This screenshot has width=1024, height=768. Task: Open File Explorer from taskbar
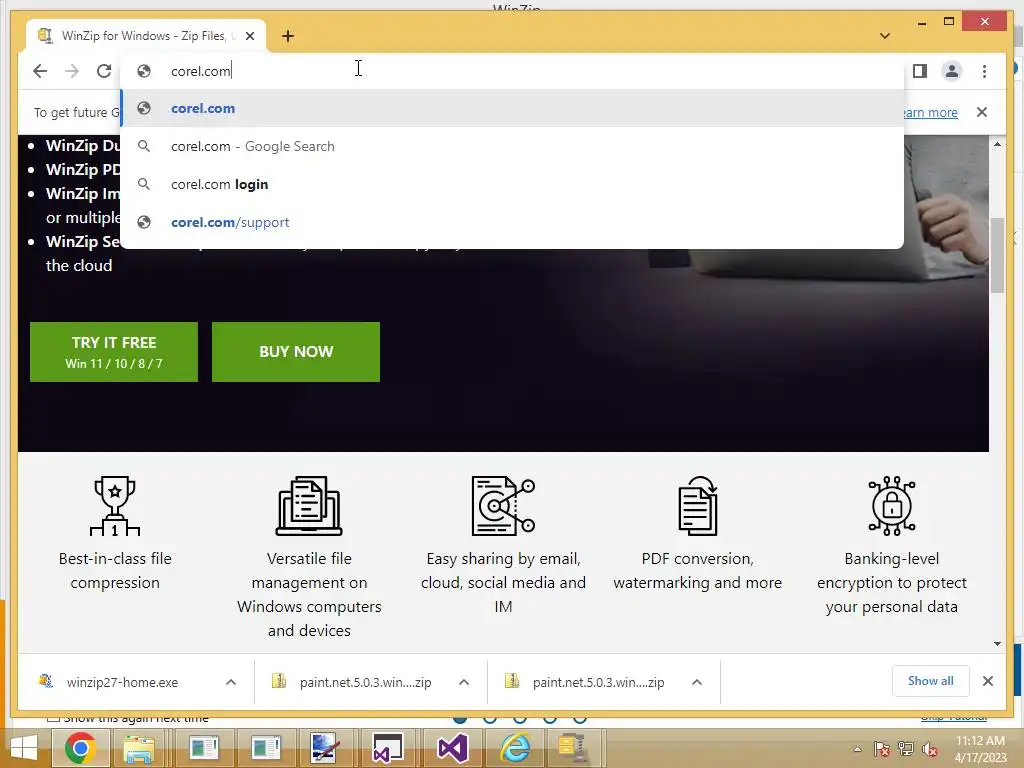pyautogui.click(x=140, y=748)
